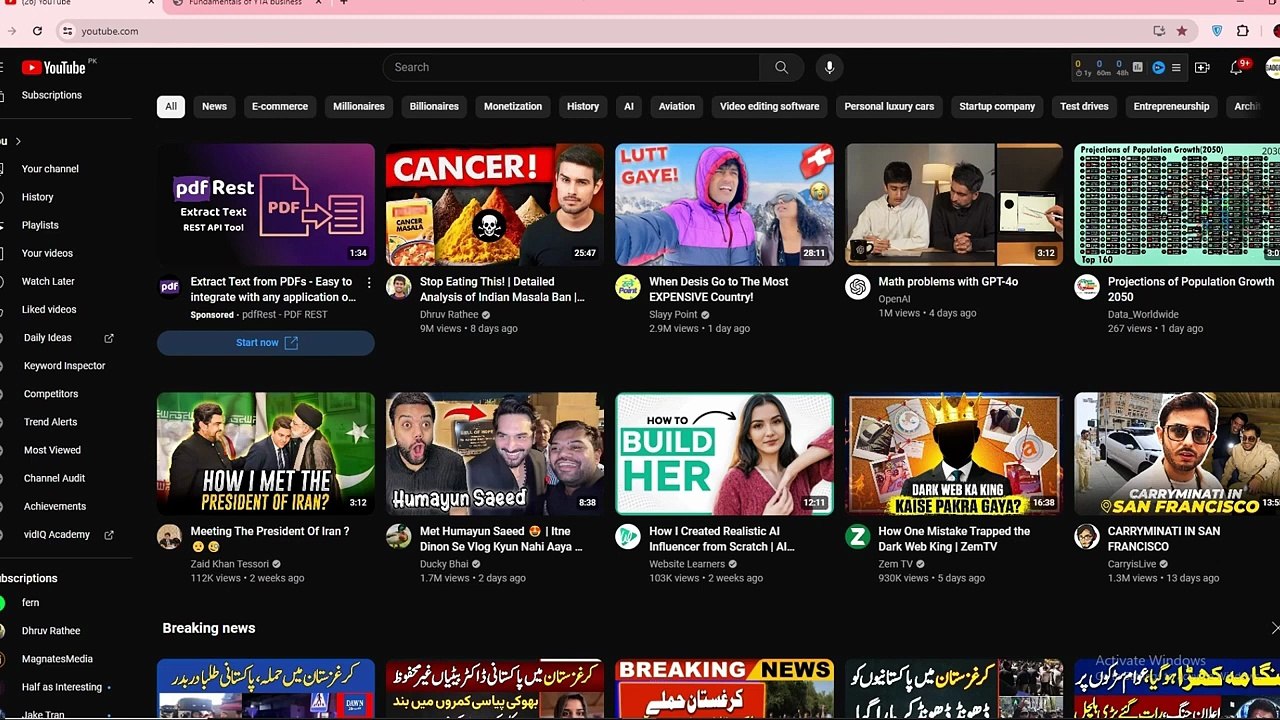Click the install app icon in address bar
The image size is (1280, 720).
(1159, 31)
